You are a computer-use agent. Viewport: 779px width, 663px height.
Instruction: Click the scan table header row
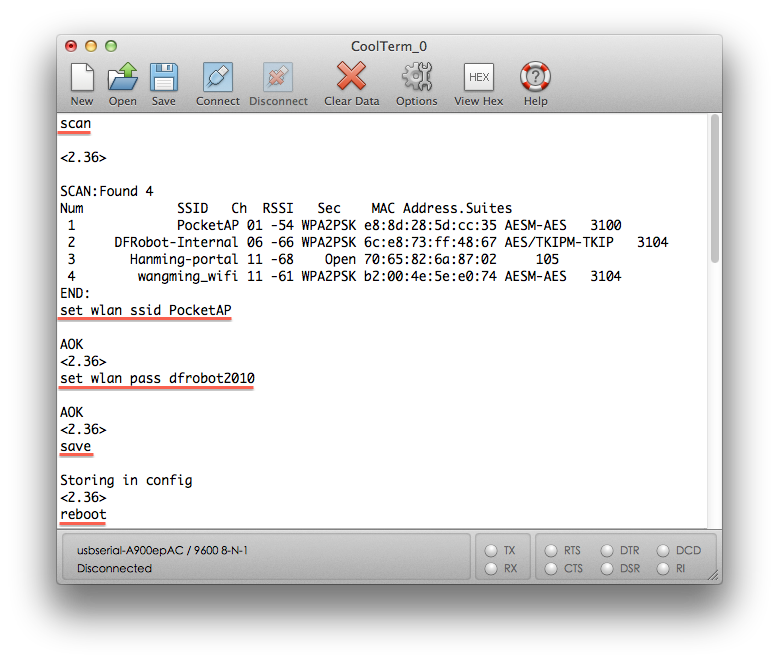click(286, 208)
